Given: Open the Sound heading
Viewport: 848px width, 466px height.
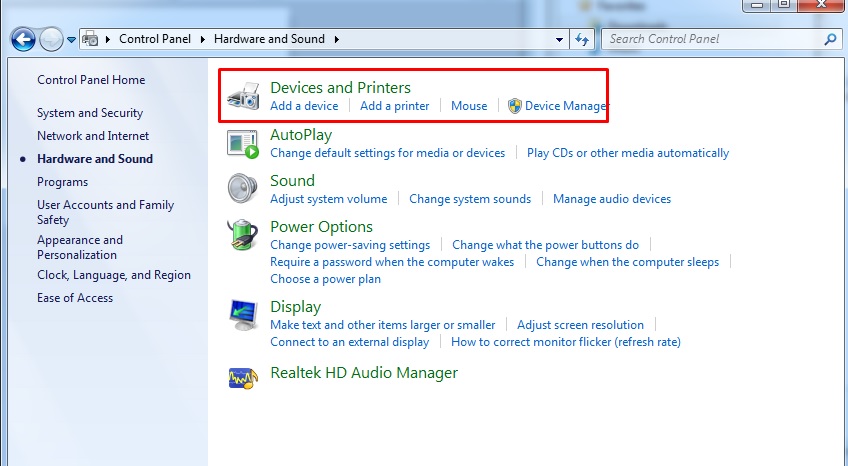Looking at the screenshot, I should [x=292, y=181].
